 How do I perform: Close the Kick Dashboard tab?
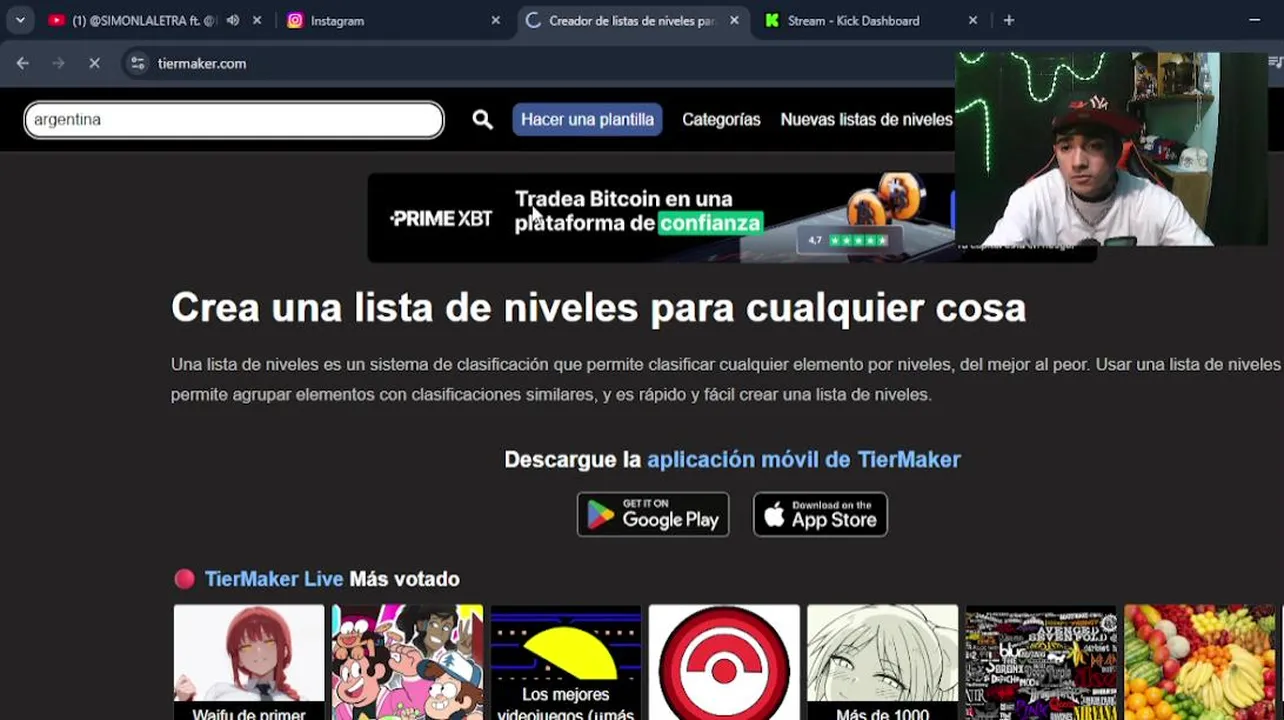[973, 20]
